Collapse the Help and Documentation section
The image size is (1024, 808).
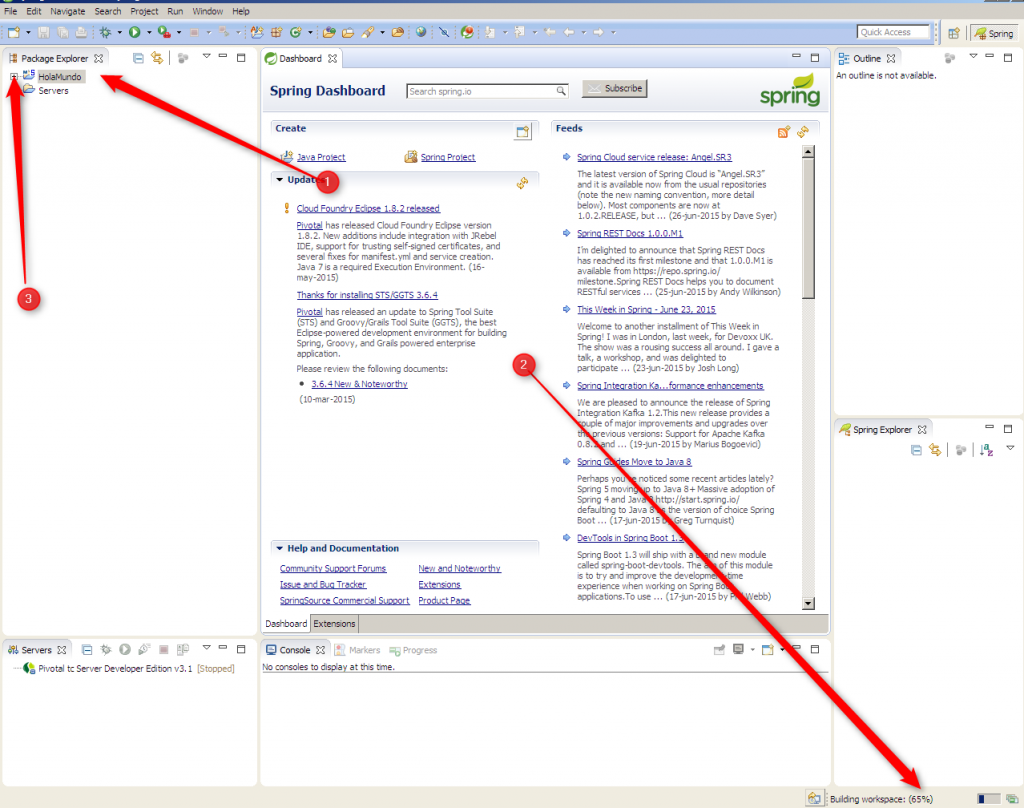coord(280,548)
